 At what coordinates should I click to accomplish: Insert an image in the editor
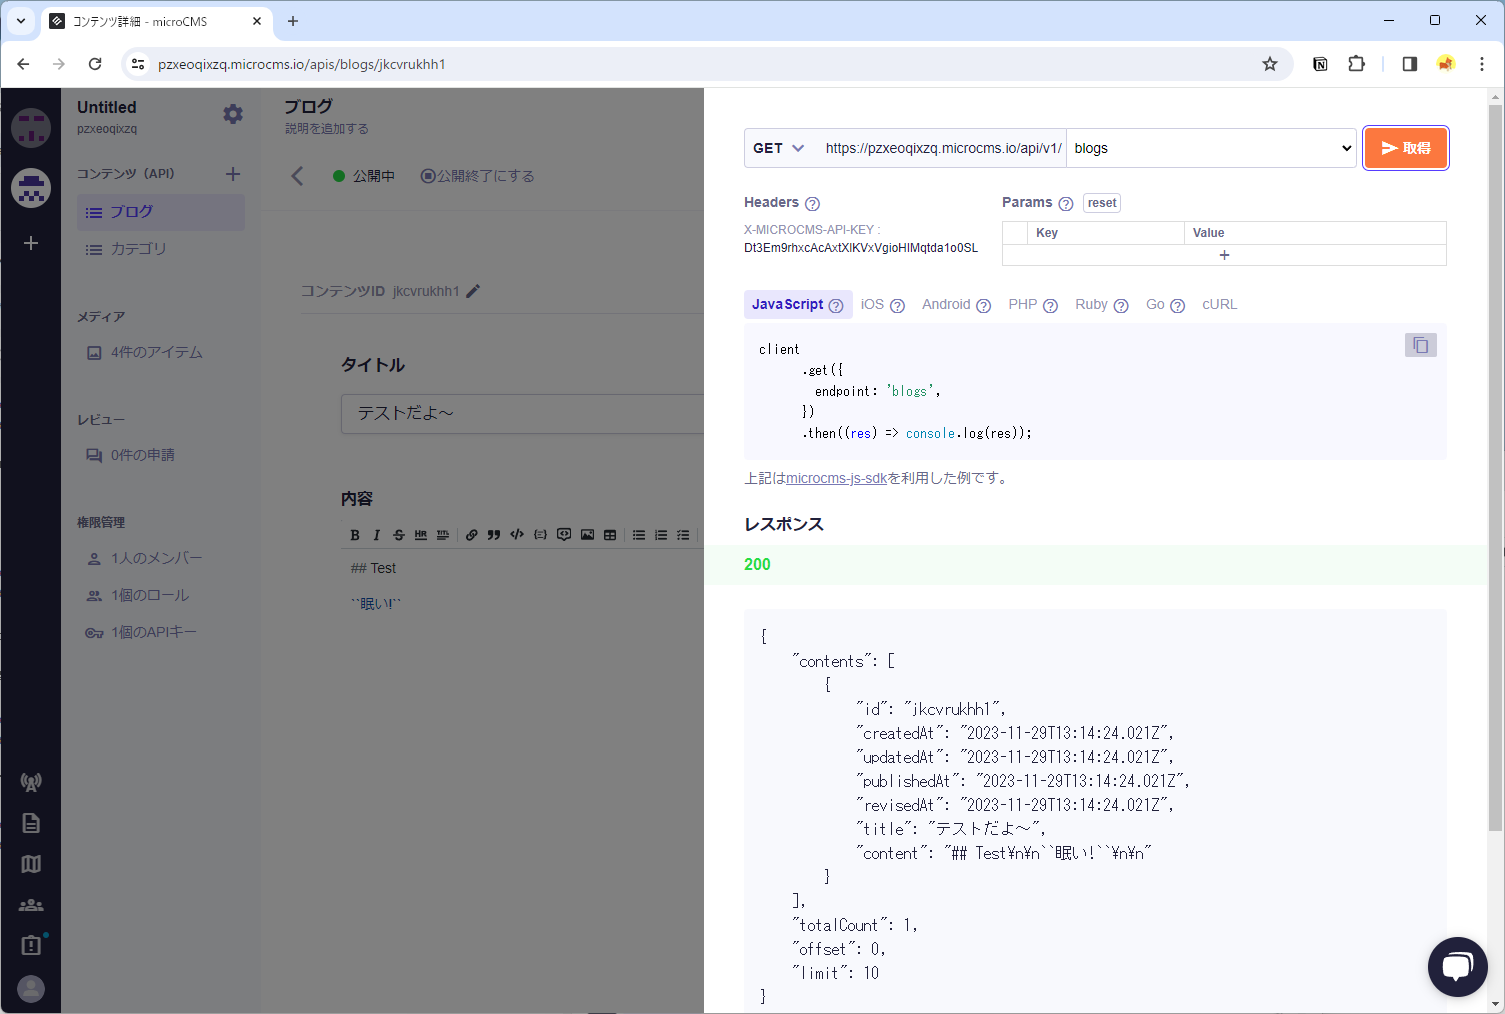[587, 535]
